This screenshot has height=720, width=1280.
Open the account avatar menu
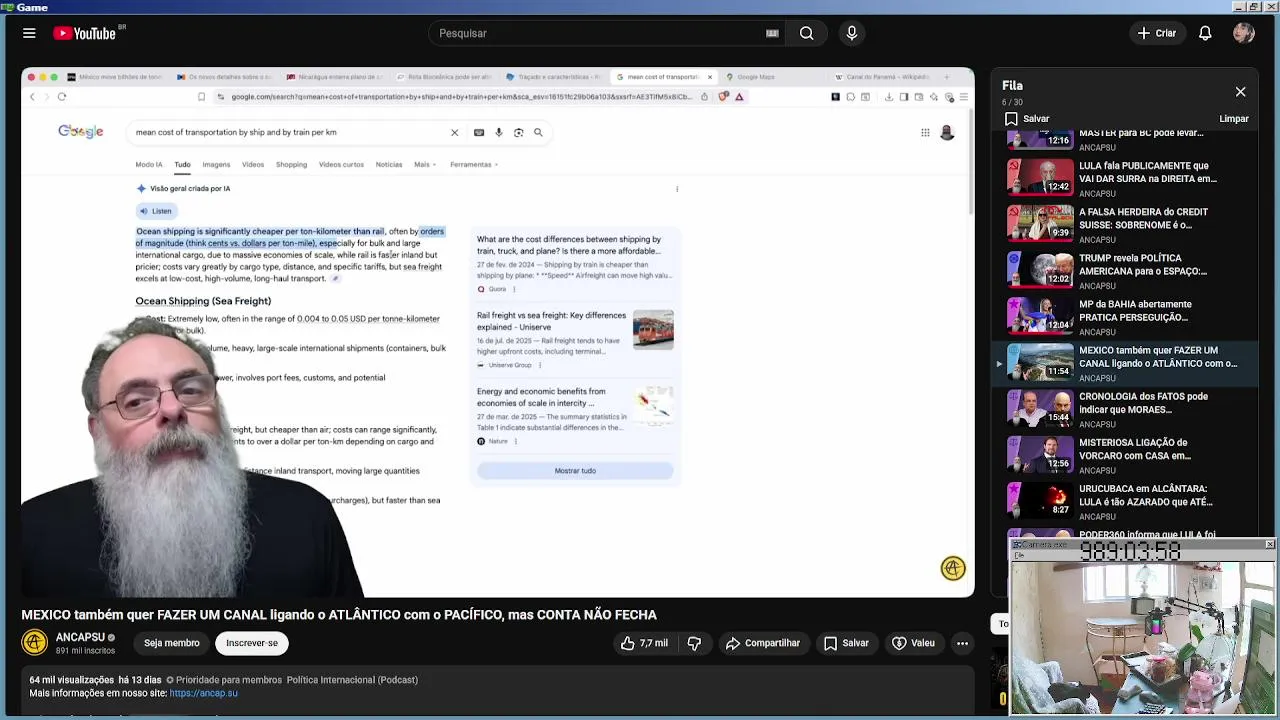pos(1244,33)
